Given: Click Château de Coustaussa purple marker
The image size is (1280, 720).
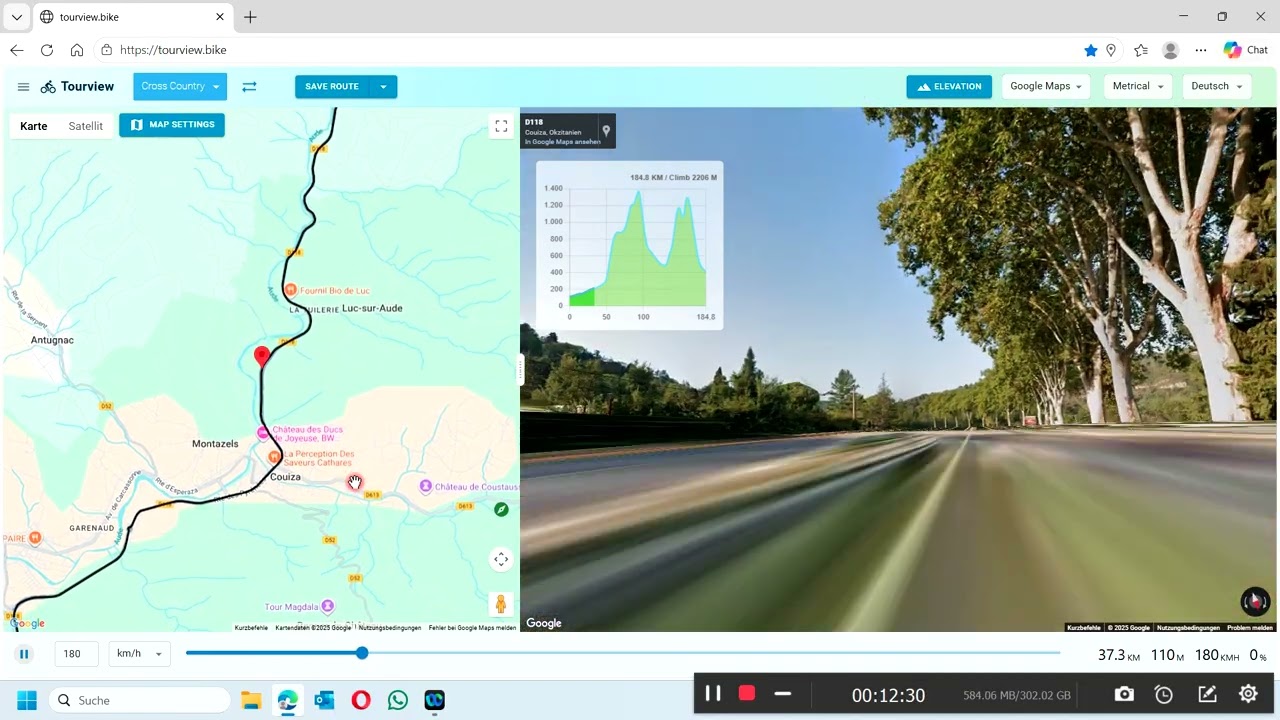Looking at the screenshot, I should 425,486.
